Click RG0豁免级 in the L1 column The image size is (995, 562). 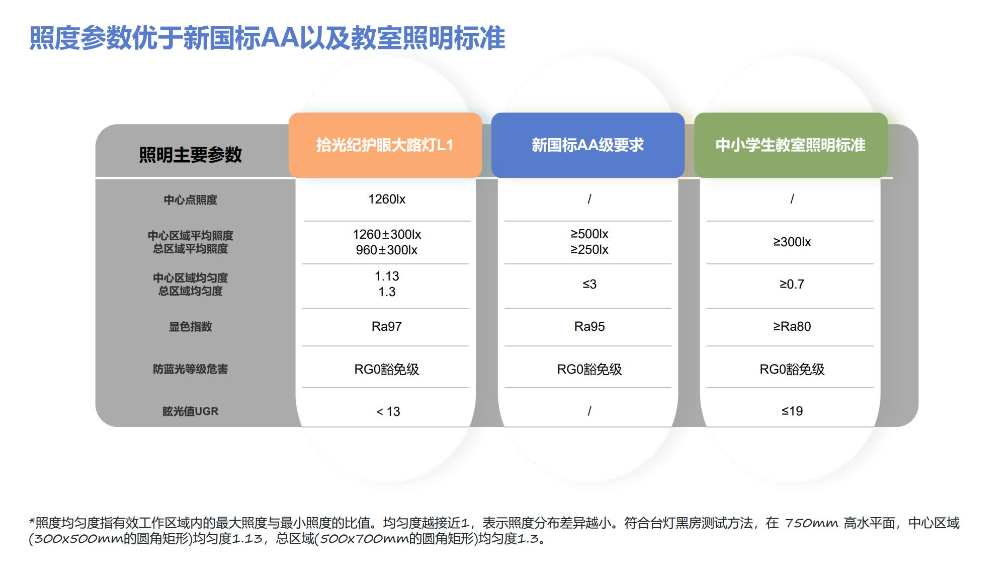tap(386, 369)
